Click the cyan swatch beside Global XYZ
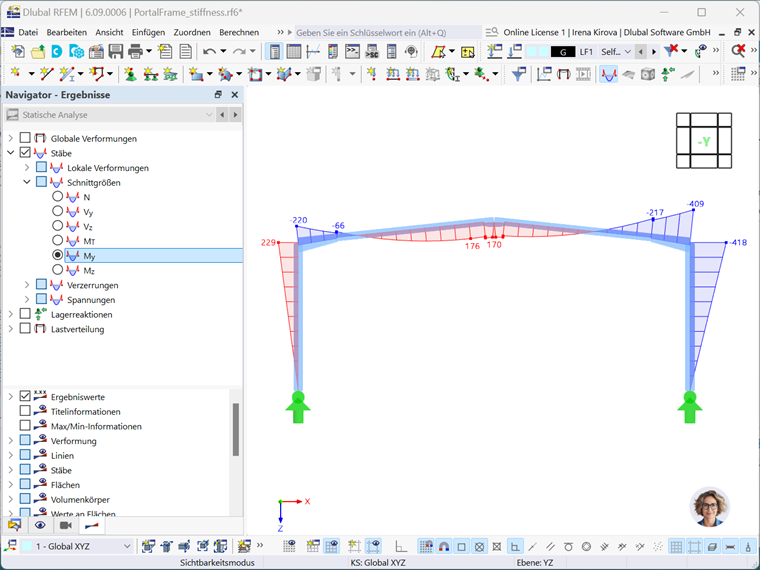Image resolution: width=760 pixels, height=570 pixels. [27, 546]
